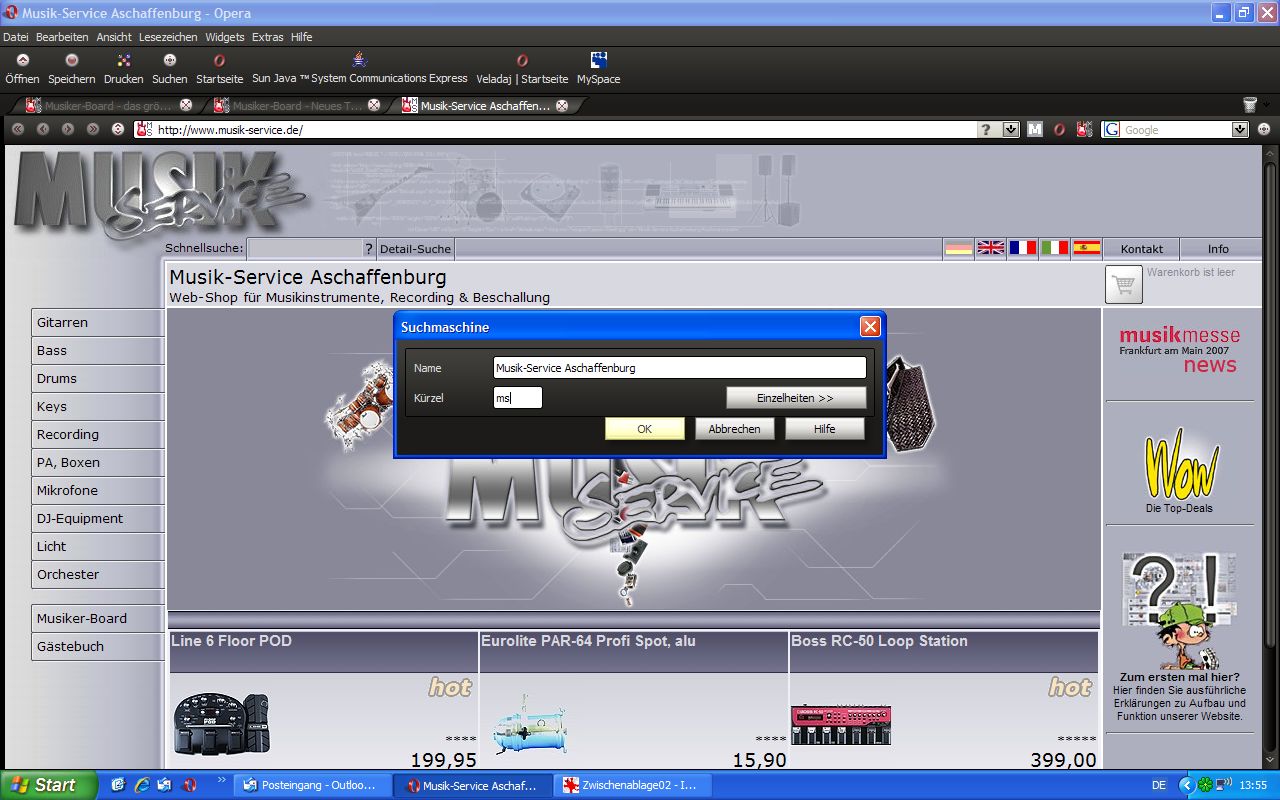Close the Suchmaschine dialog
Screen dimensions: 1280x800
tap(870, 327)
